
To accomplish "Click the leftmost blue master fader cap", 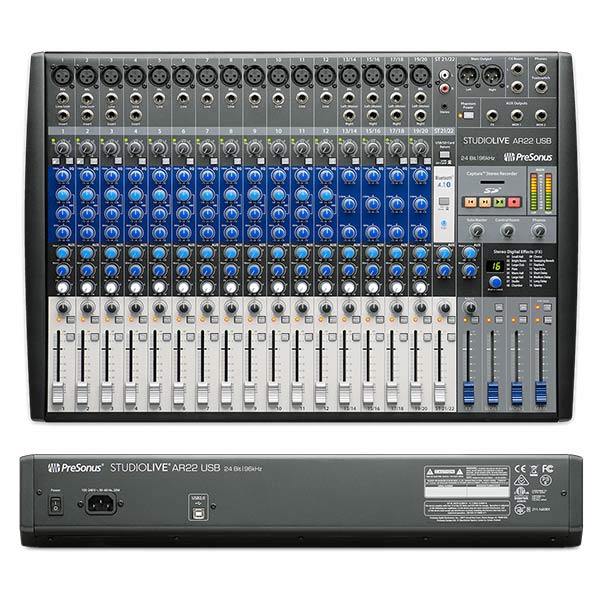I will point(469,393).
